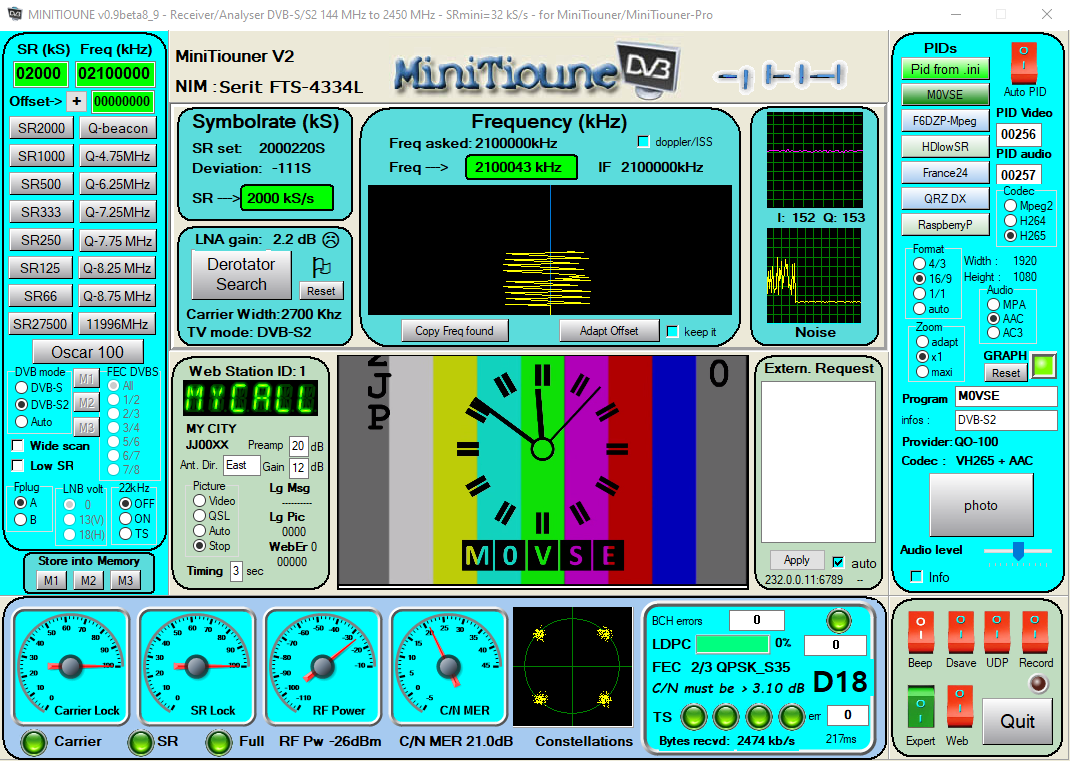Click the plus offset sign button
The width and height of the screenshot is (1070, 761).
coord(76,101)
